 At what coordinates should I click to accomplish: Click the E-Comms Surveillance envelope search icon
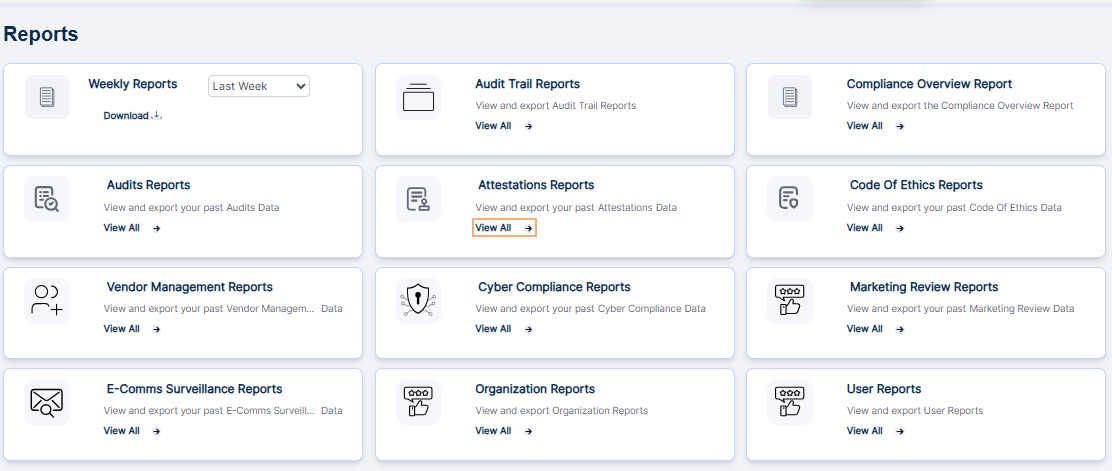47,403
